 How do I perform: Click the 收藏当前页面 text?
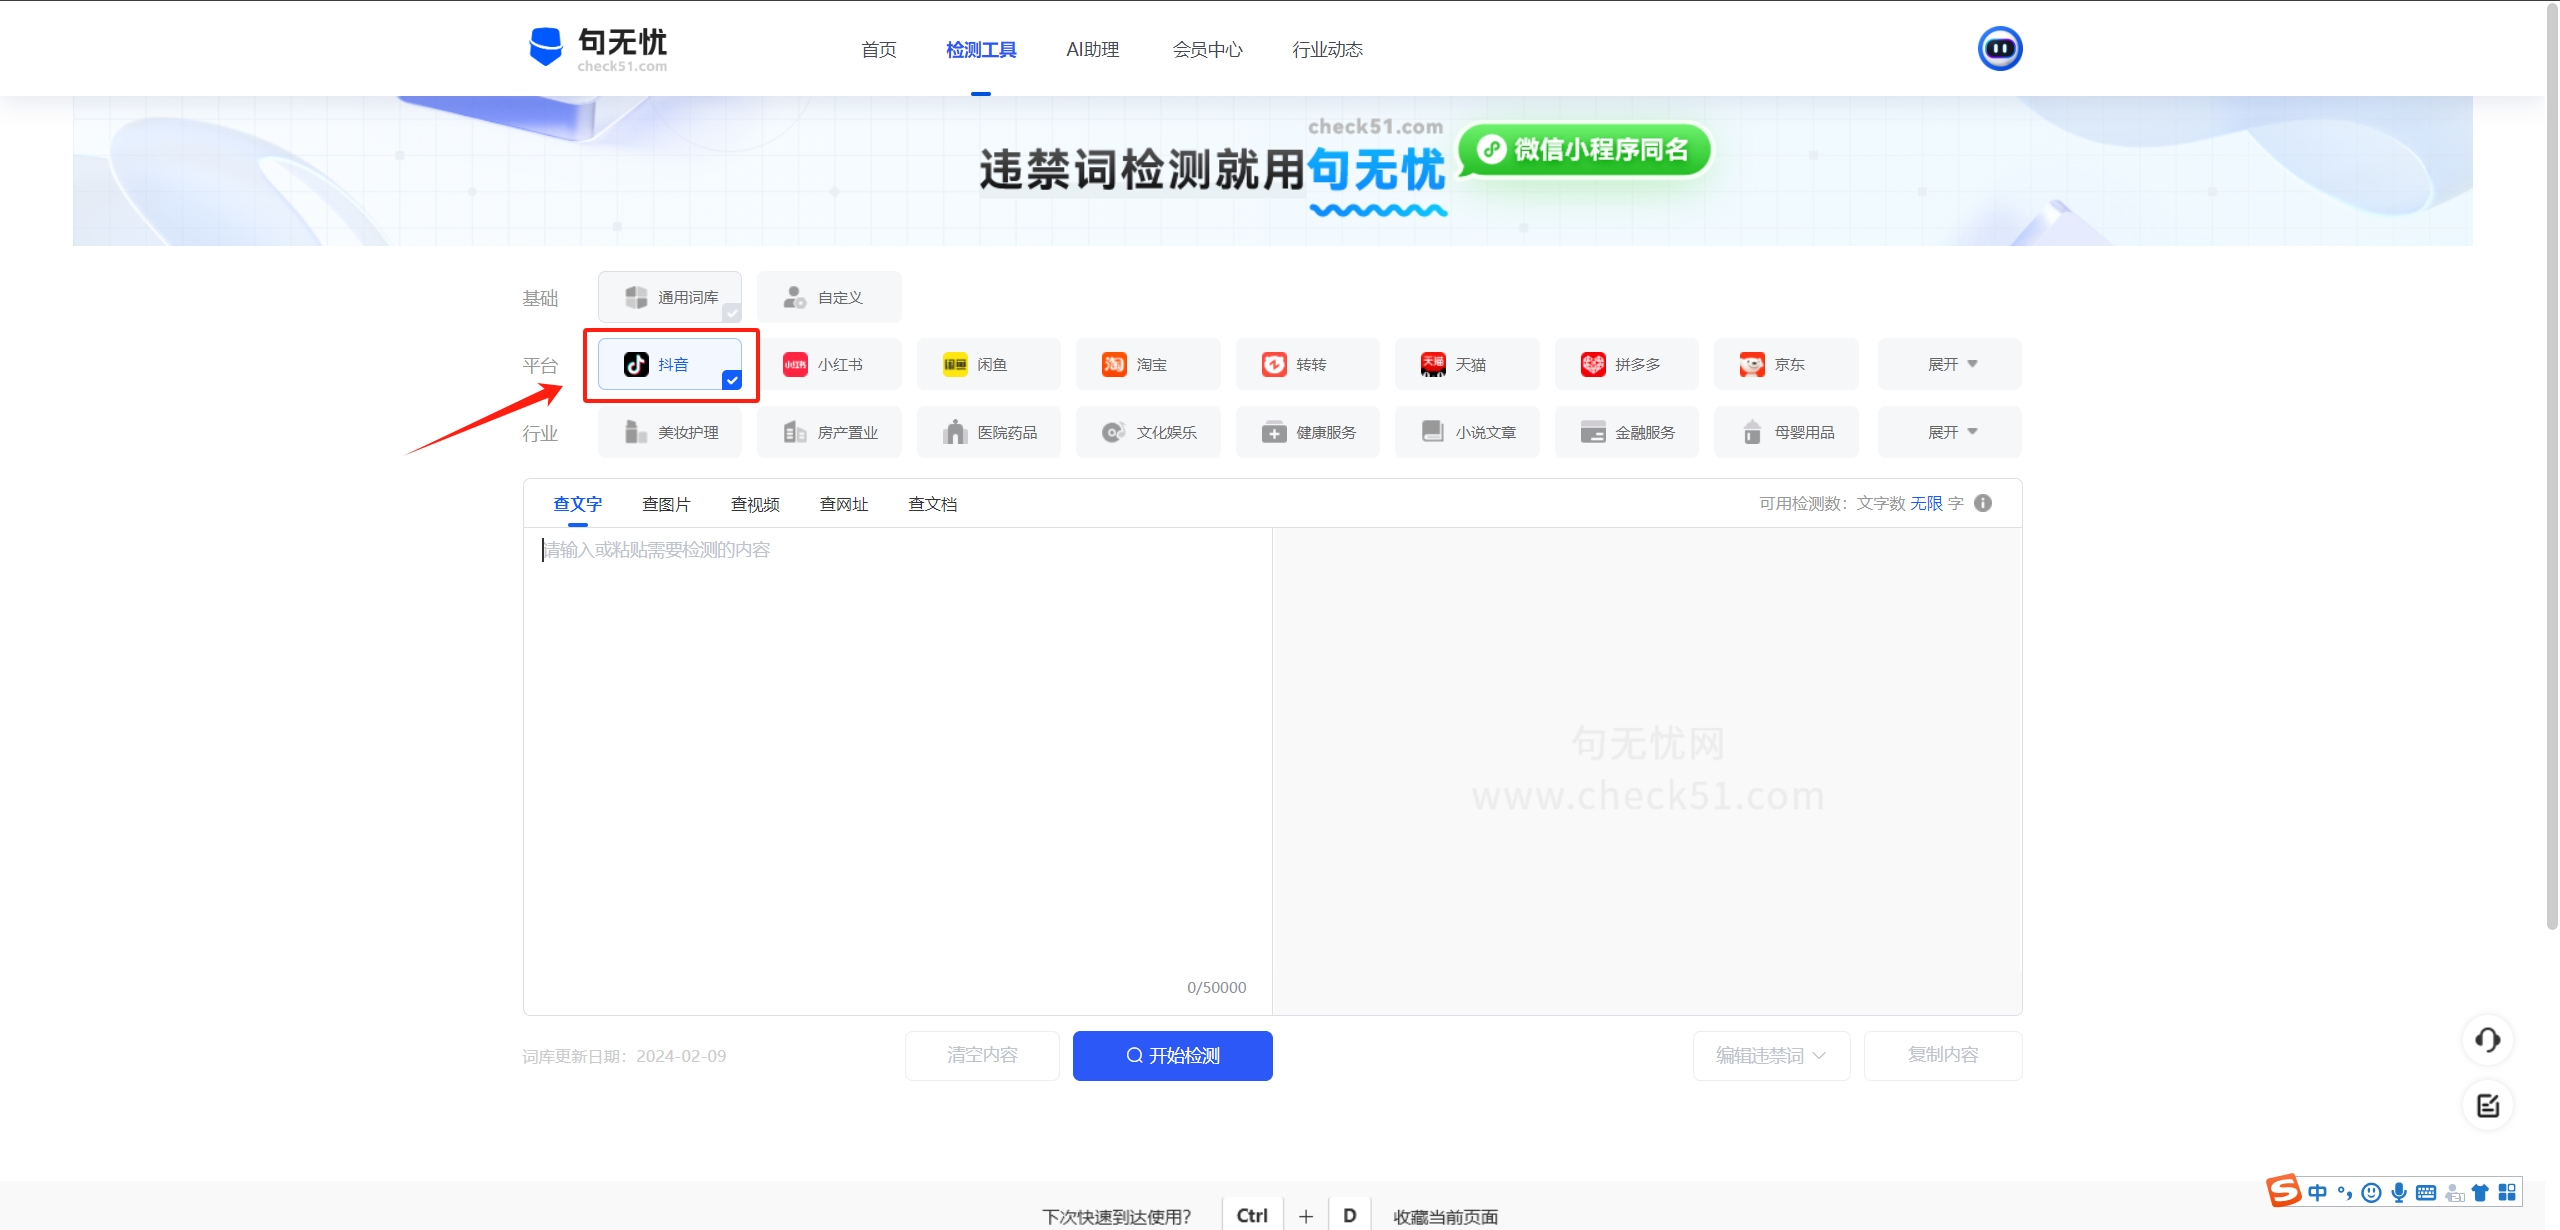[x=1446, y=1216]
